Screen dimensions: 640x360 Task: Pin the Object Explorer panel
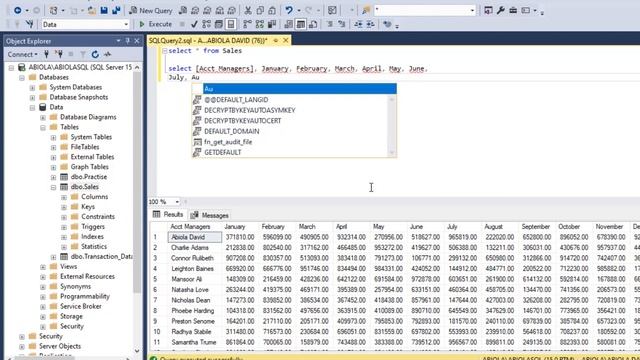tap(127, 41)
